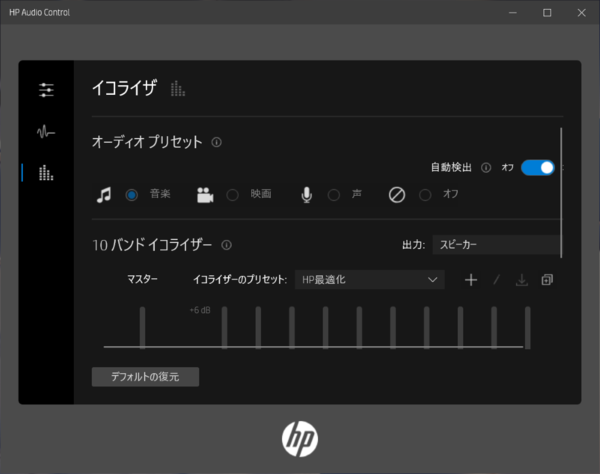
Task: Click the HP Audio Control title text
Action: click(x=40, y=13)
